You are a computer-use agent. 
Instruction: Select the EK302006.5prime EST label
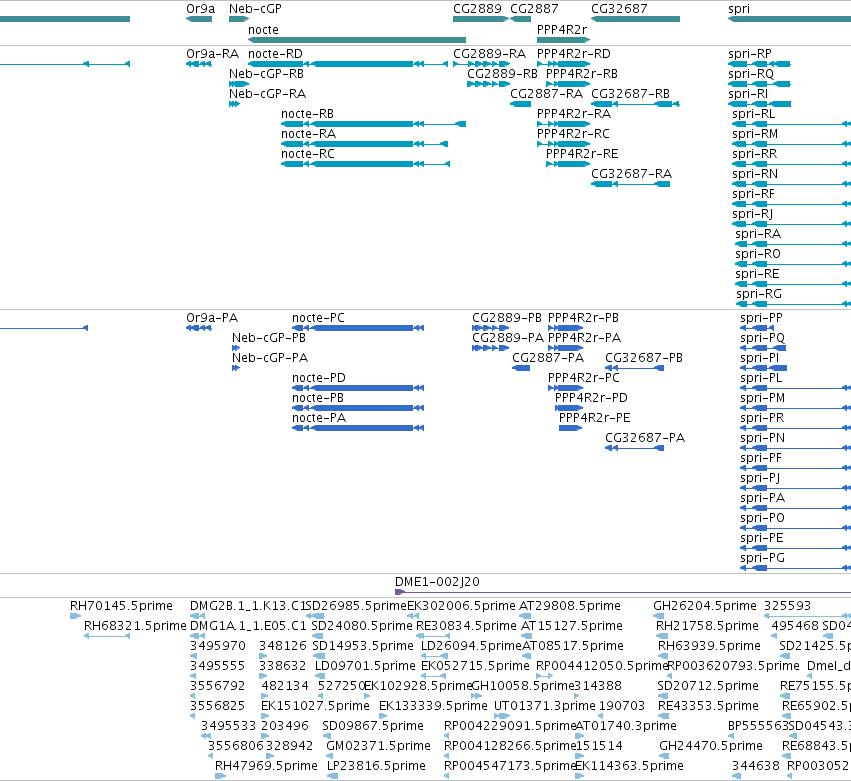click(x=461, y=606)
